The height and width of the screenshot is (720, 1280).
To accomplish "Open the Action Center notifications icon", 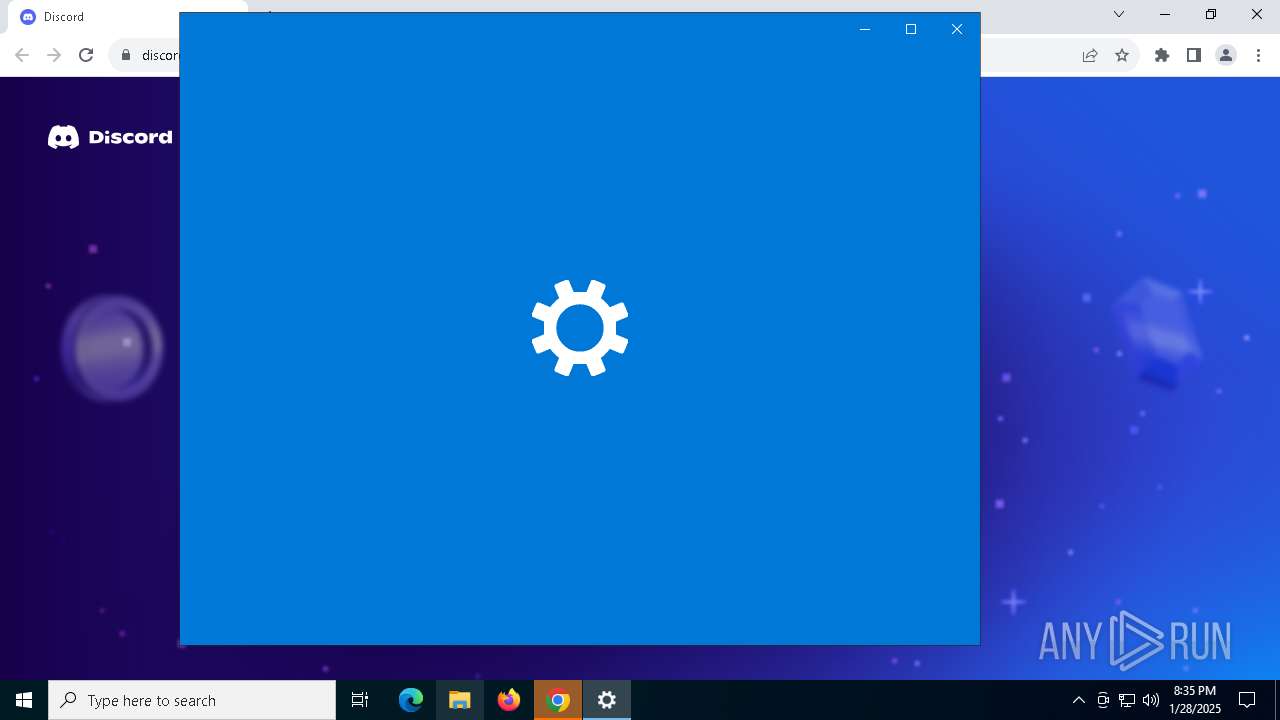I will tap(1247, 700).
